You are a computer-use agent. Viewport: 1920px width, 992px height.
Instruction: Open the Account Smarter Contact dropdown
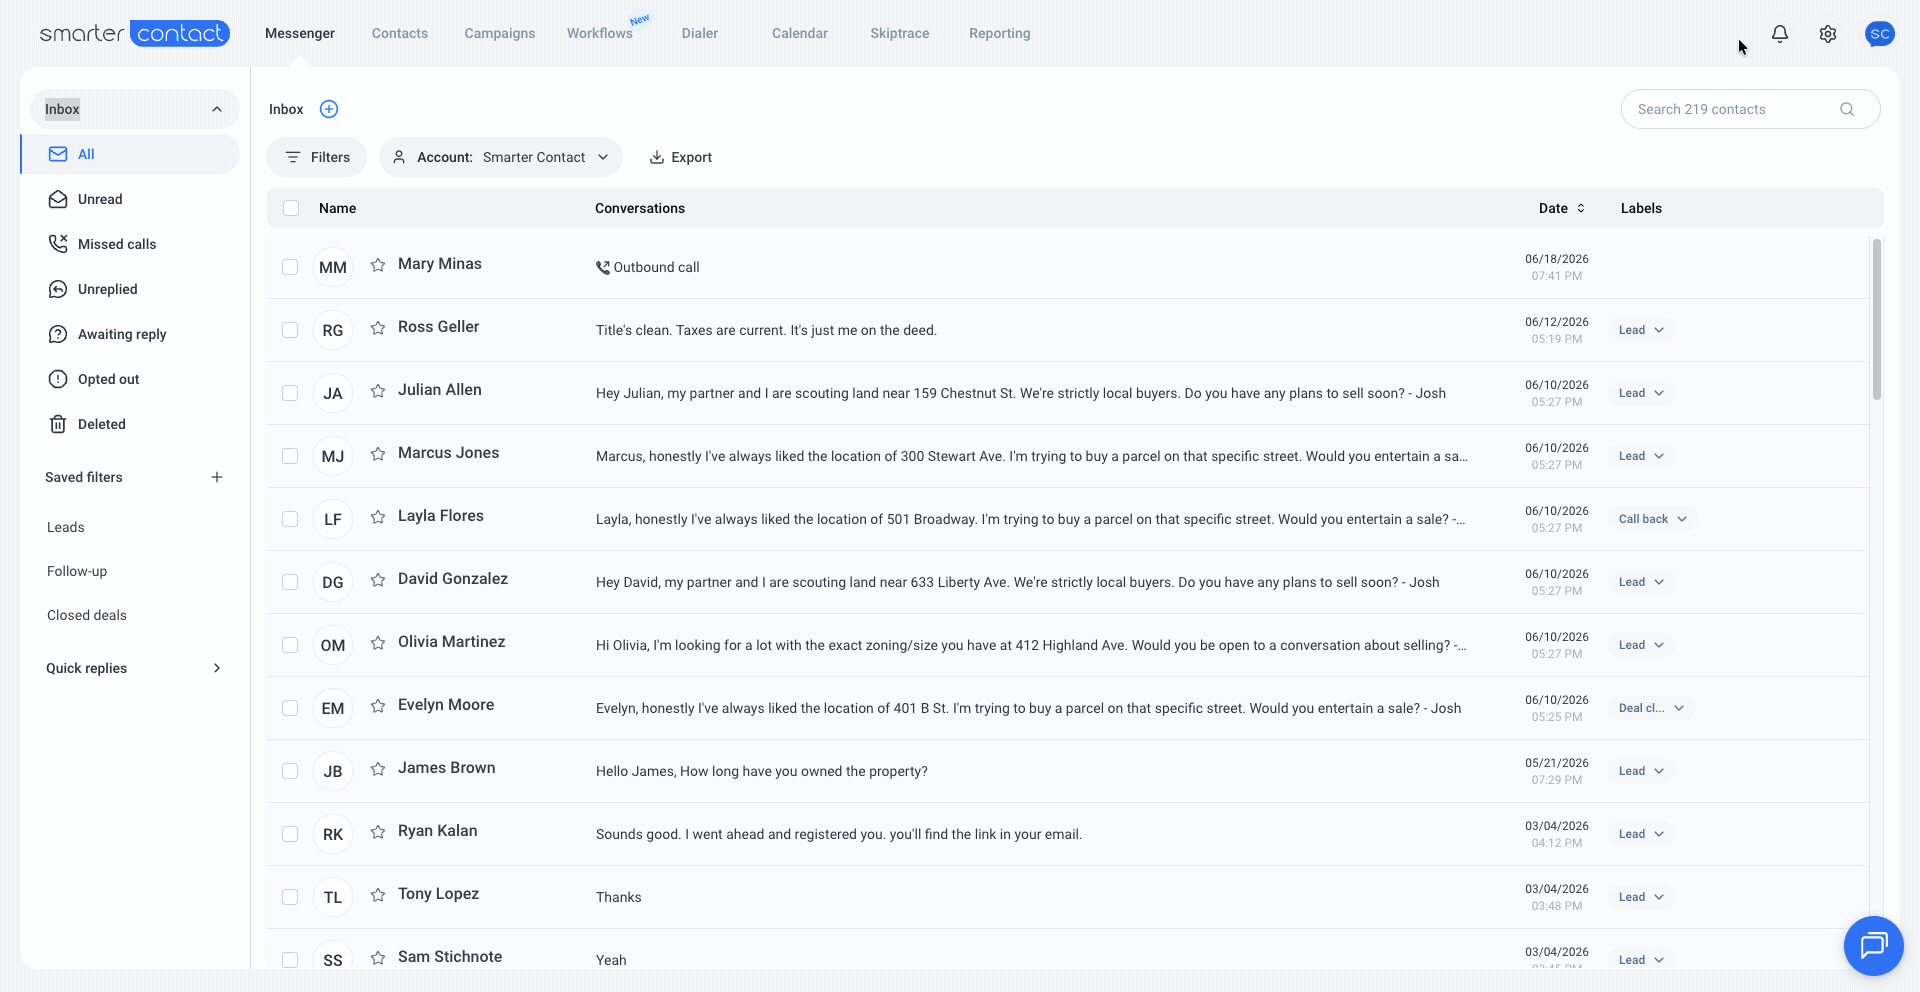(501, 157)
